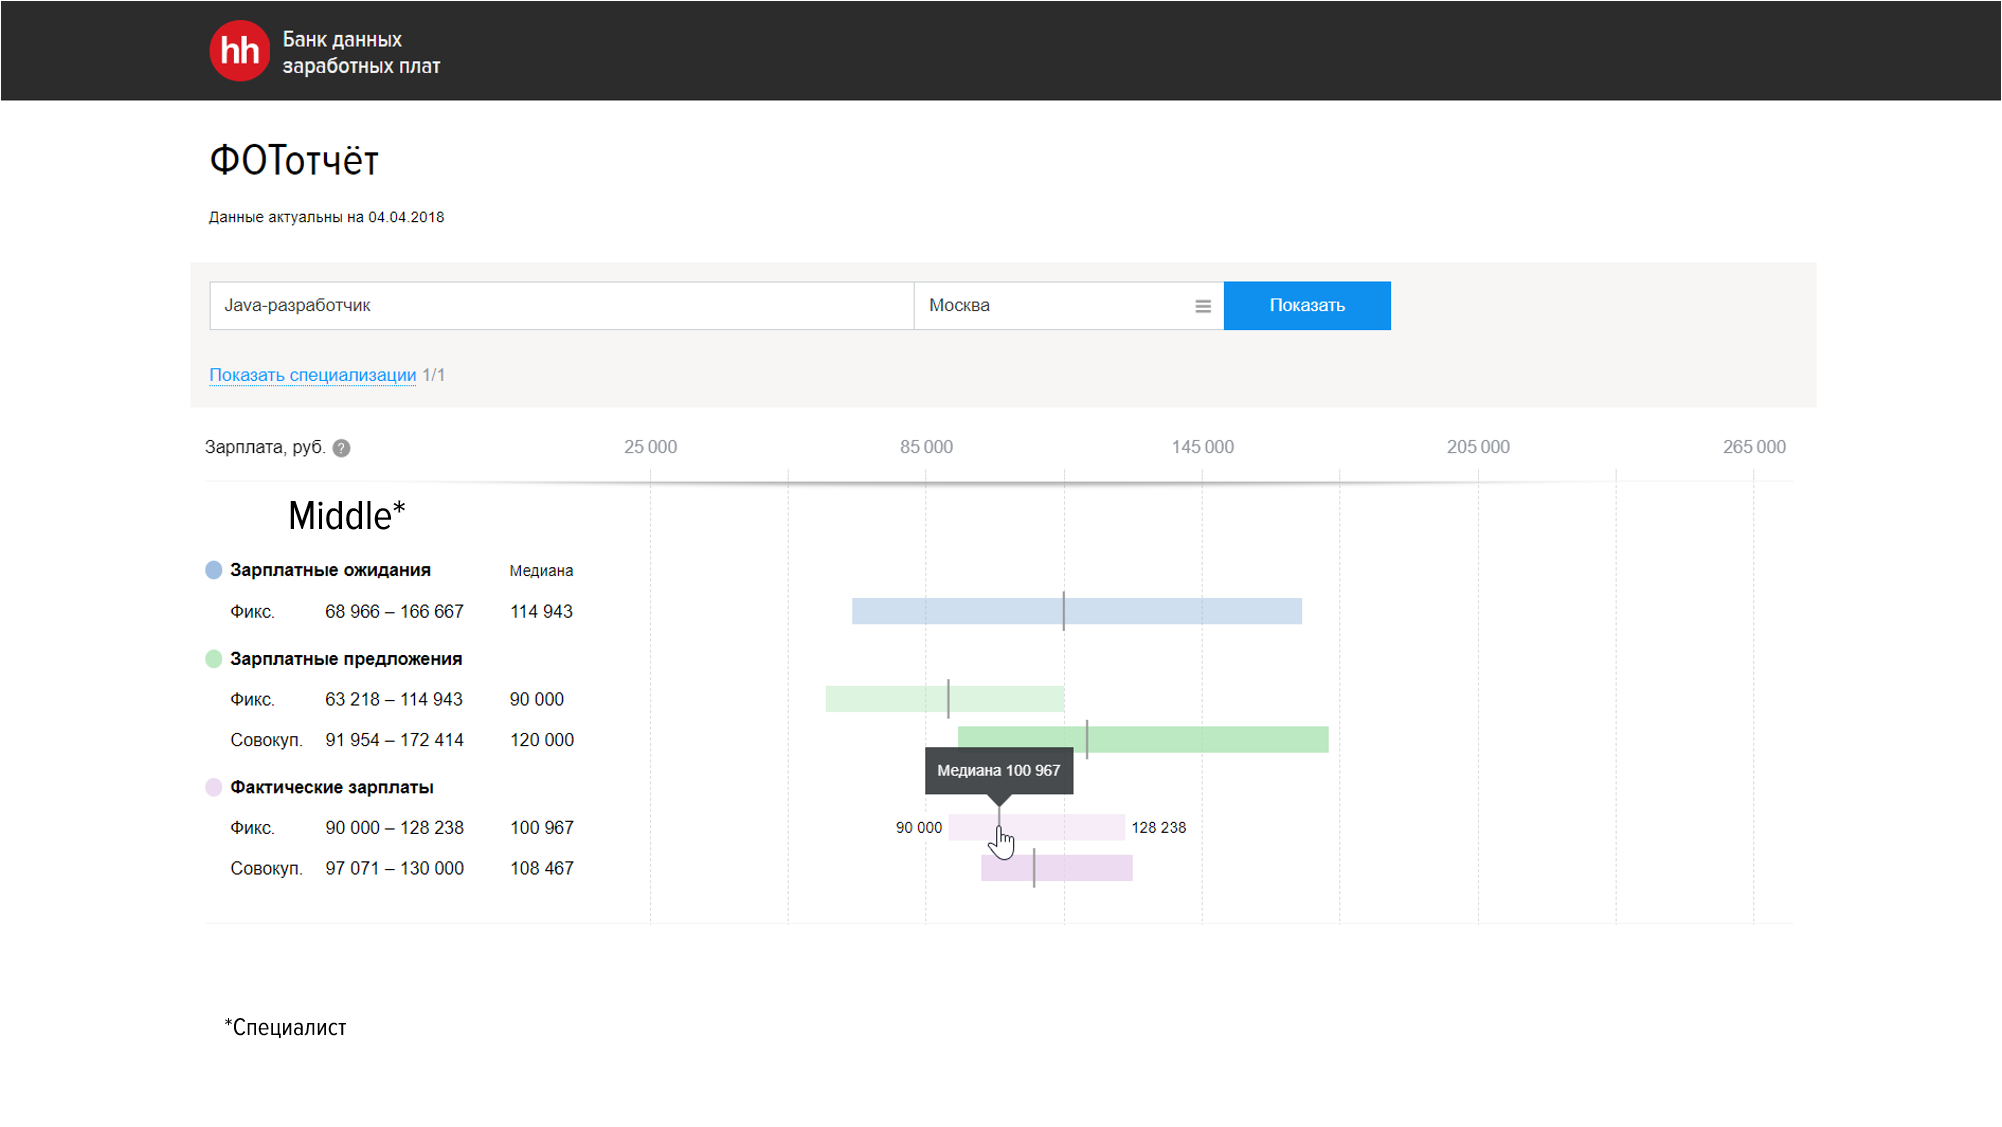This screenshot has height=1127, width=2002.
Task: Click the Показать button
Action: pyautogui.click(x=1306, y=306)
